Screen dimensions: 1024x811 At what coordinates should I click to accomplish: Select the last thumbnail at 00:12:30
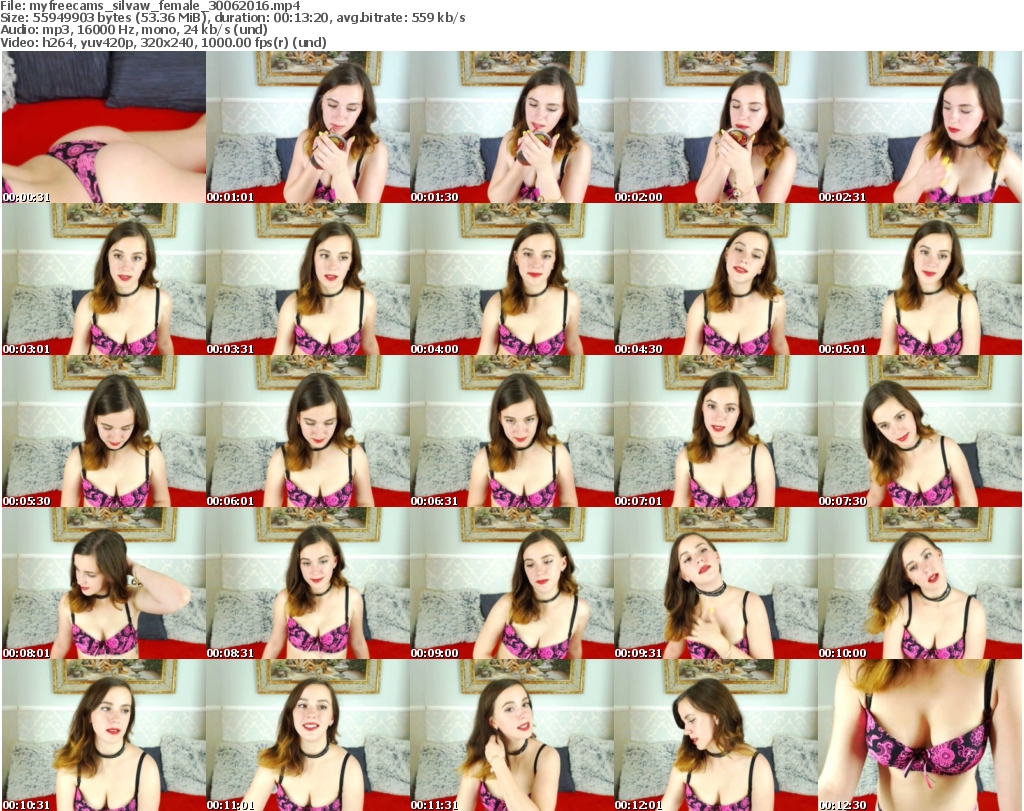point(919,735)
